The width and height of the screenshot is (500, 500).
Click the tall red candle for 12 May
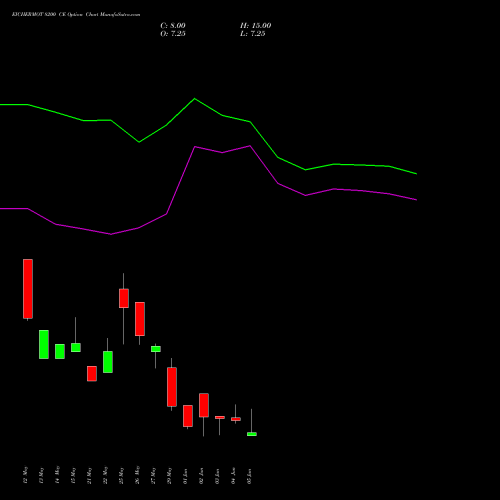coord(28,289)
